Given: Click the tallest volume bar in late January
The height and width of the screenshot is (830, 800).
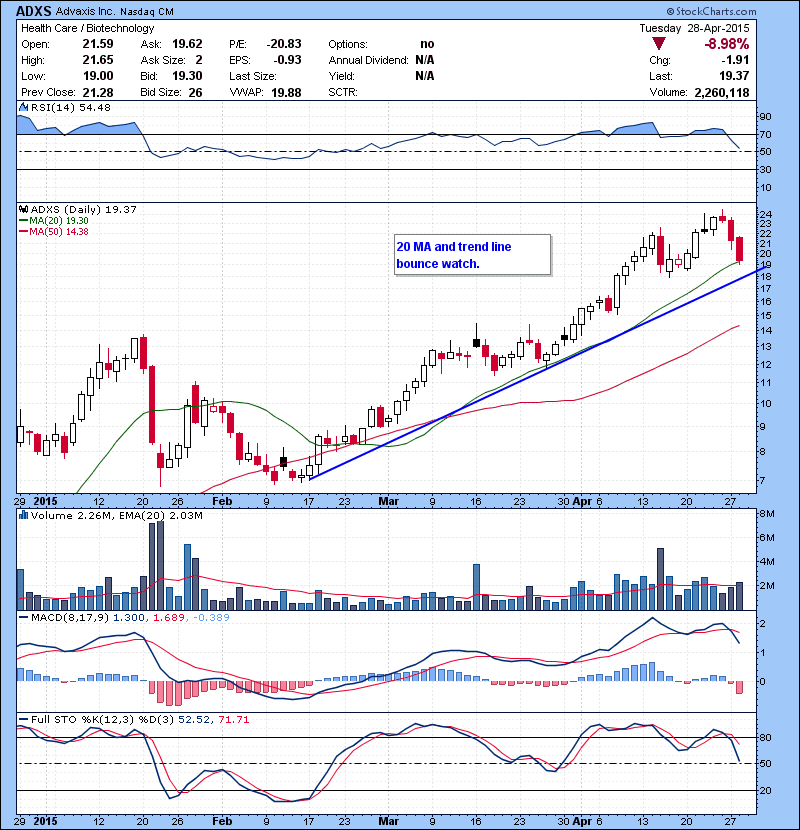Looking at the screenshot, I should click(160, 565).
